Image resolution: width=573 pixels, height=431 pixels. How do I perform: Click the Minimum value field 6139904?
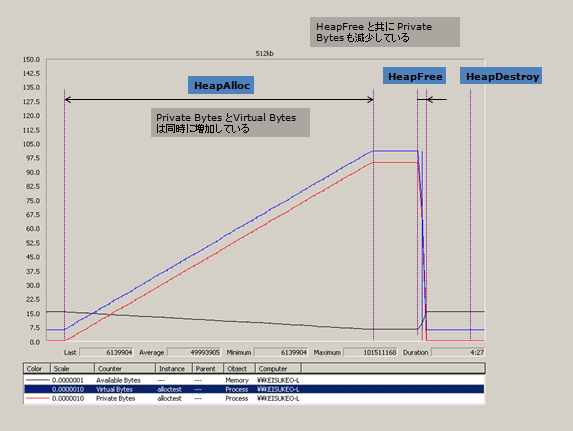coord(281,352)
